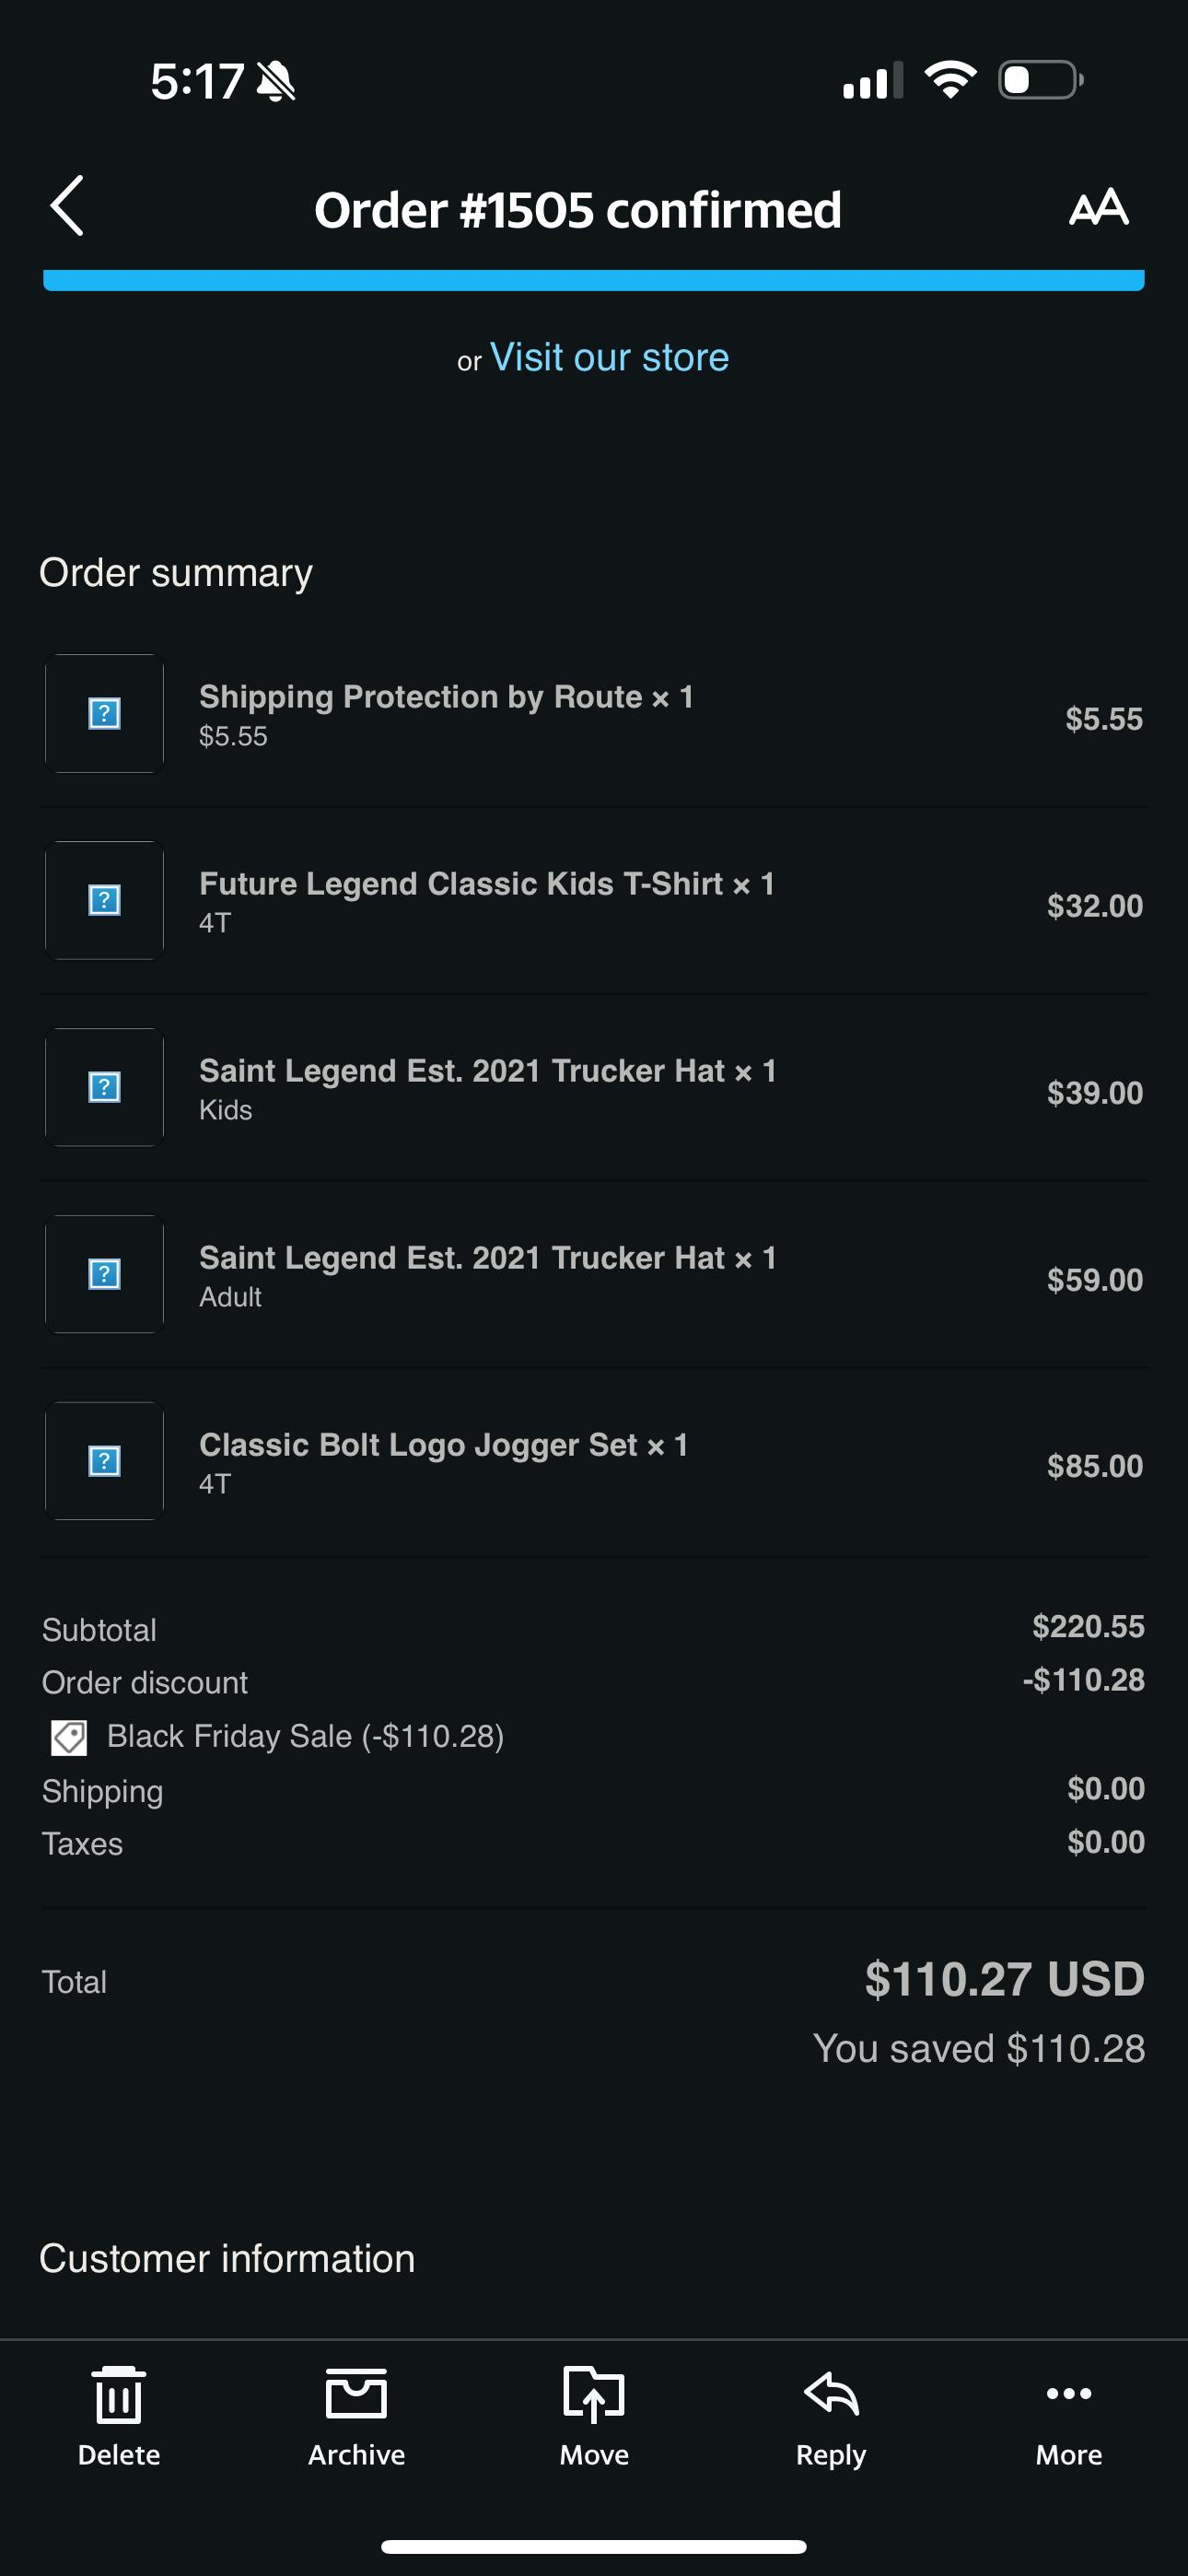Open text size AA options
Image resolution: width=1188 pixels, height=2576 pixels.
1098,208
